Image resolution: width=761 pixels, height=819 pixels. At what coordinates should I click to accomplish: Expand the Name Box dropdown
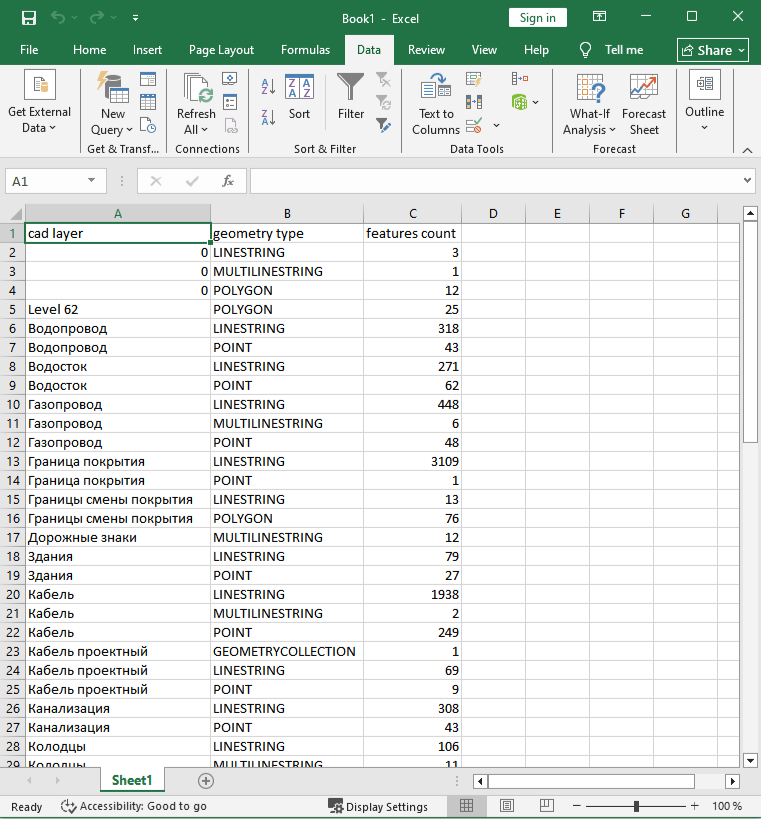click(x=91, y=181)
